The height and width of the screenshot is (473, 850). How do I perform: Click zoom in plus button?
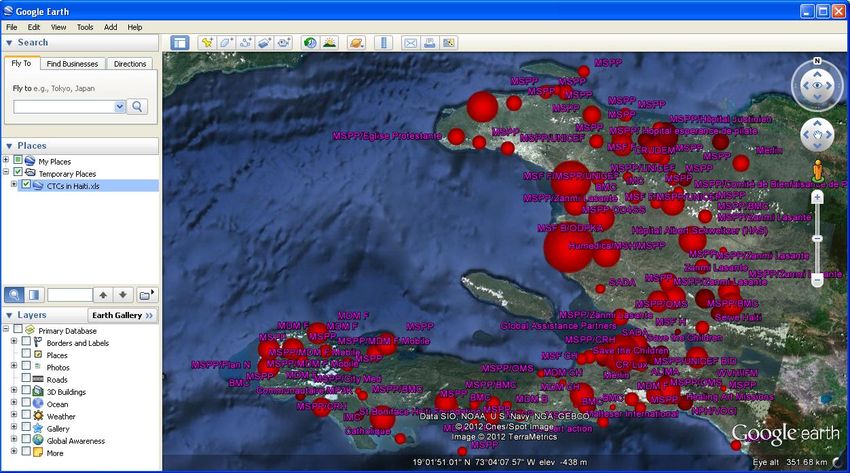pos(817,198)
